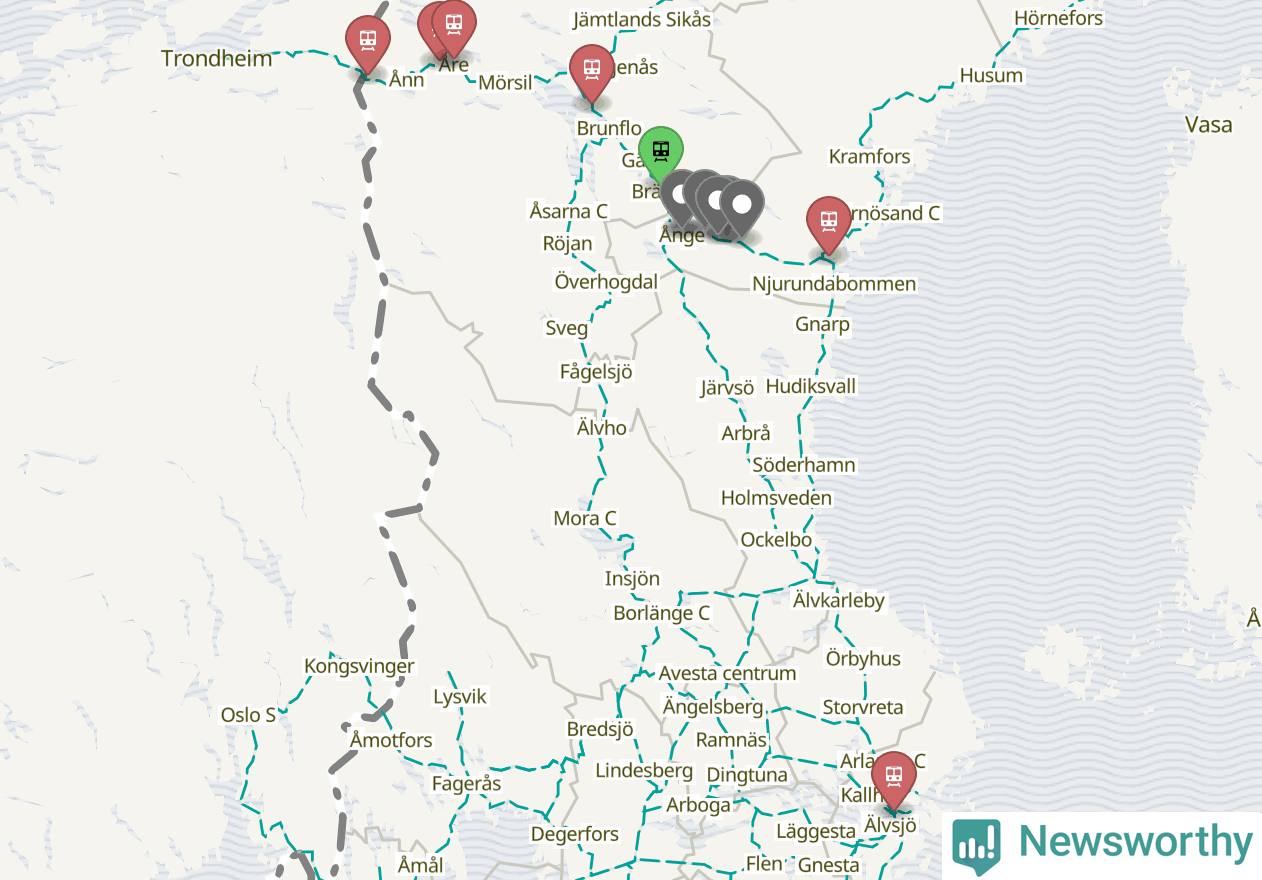Select the Sveg station label
The width and height of the screenshot is (1262, 880).
567,328
